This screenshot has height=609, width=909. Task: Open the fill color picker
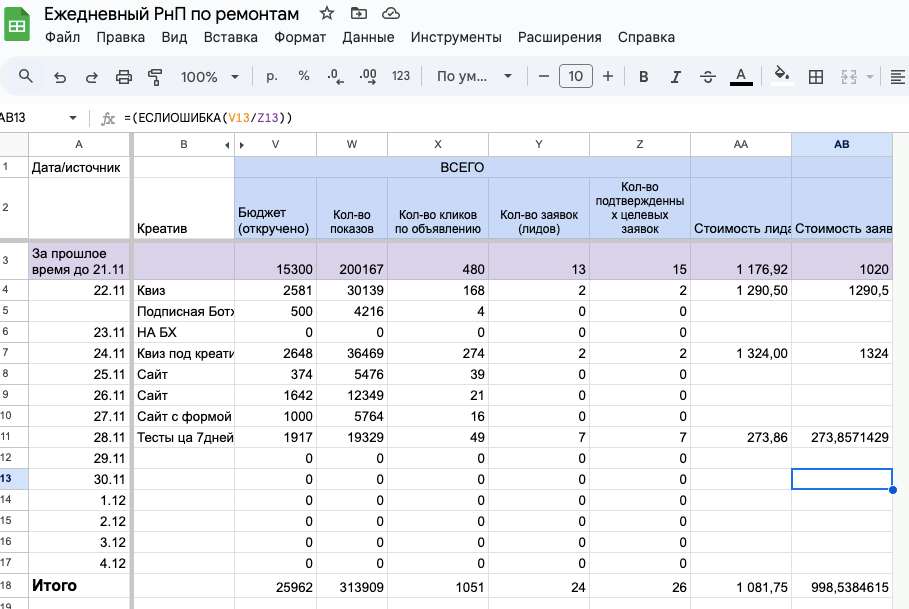(x=782, y=75)
